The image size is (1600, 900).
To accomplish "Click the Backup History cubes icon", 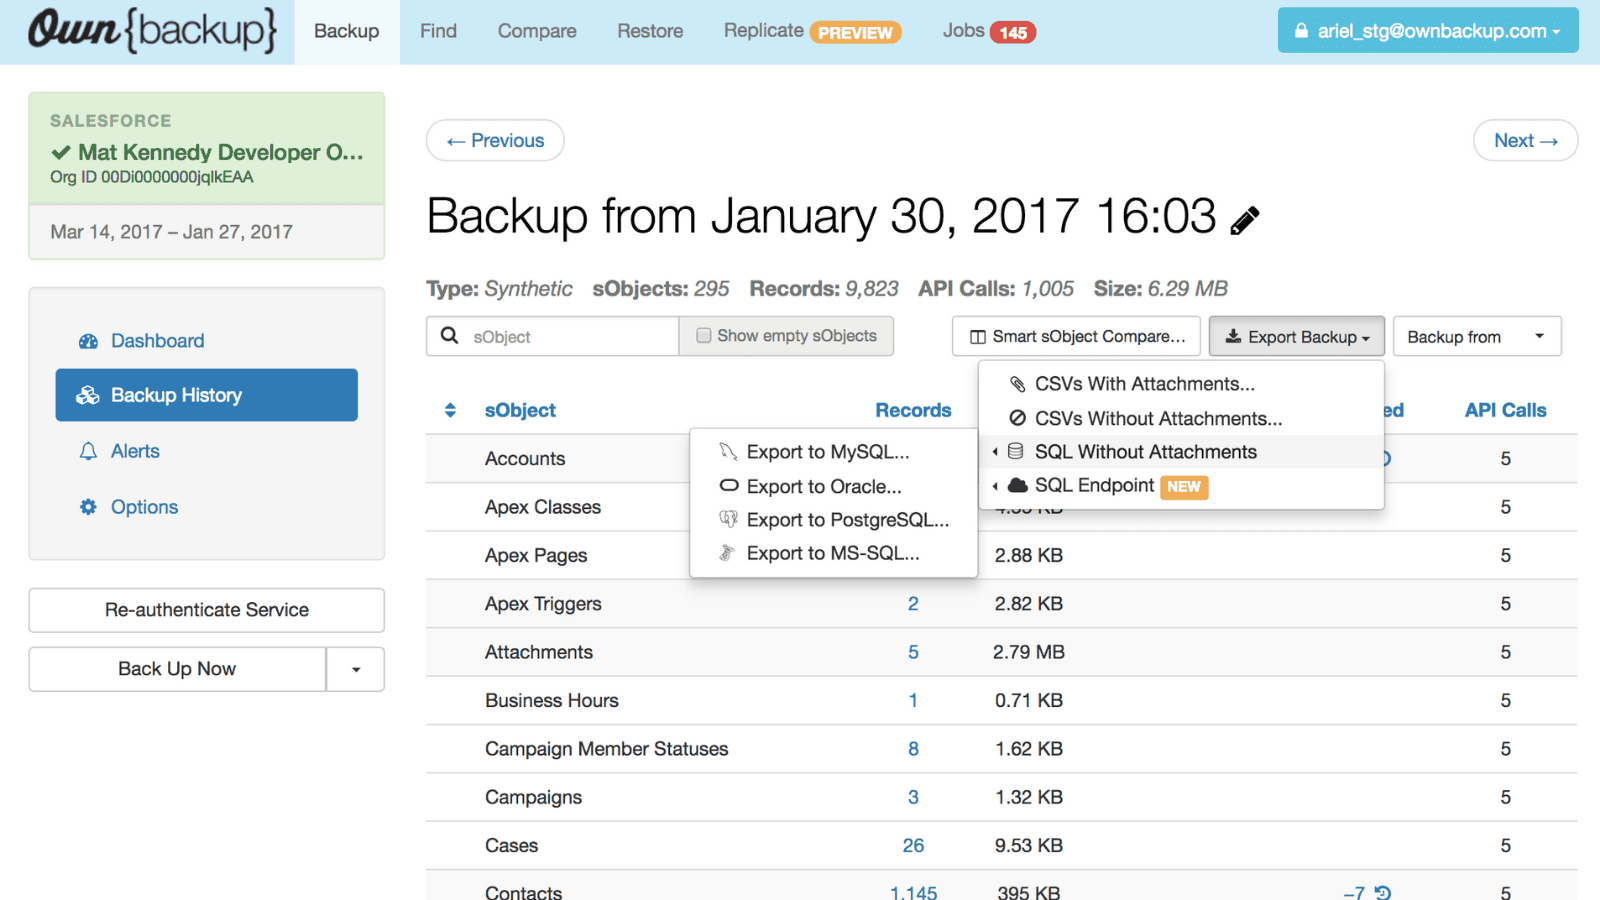I will coord(88,395).
